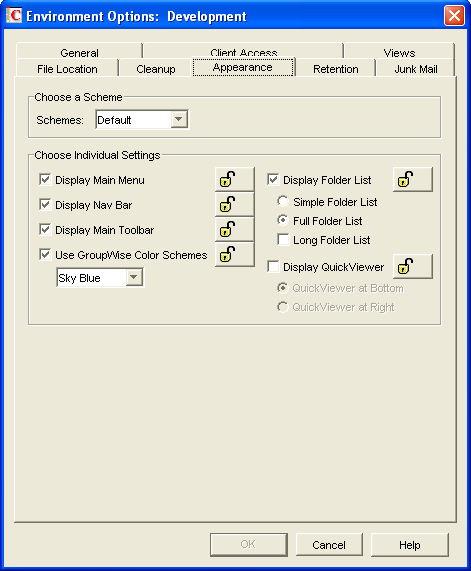Image resolution: width=471 pixels, height=571 pixels.
Task: Click the Cancel button
Action: (329, 545)
